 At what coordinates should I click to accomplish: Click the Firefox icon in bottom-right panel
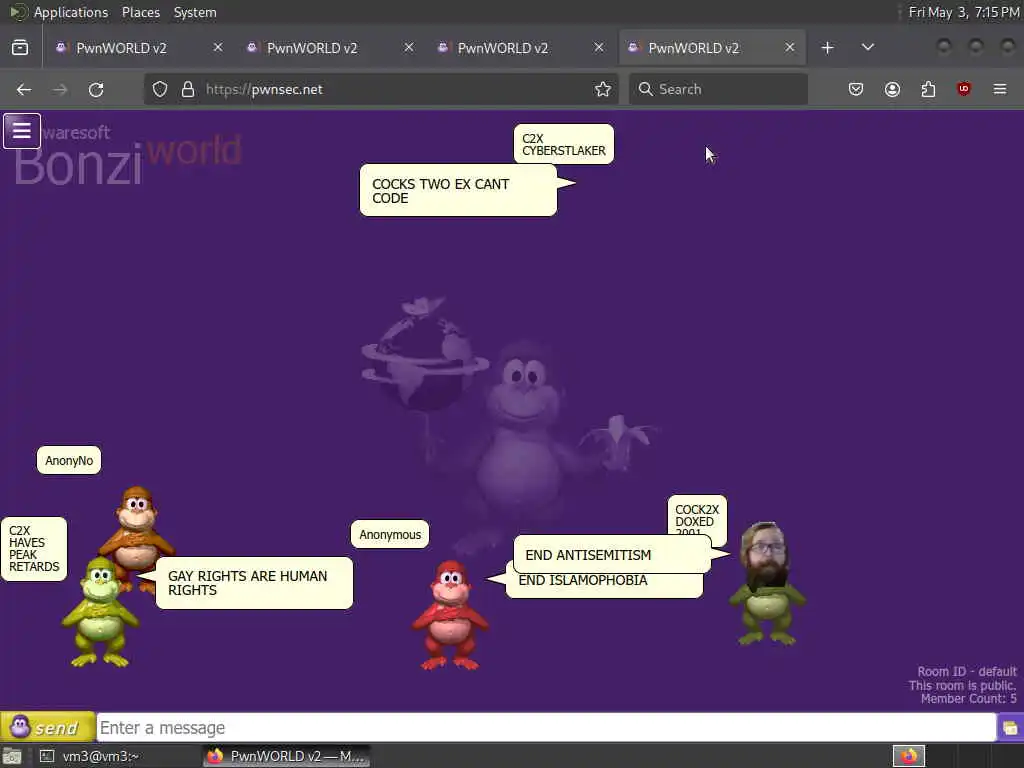coord(908,756)
